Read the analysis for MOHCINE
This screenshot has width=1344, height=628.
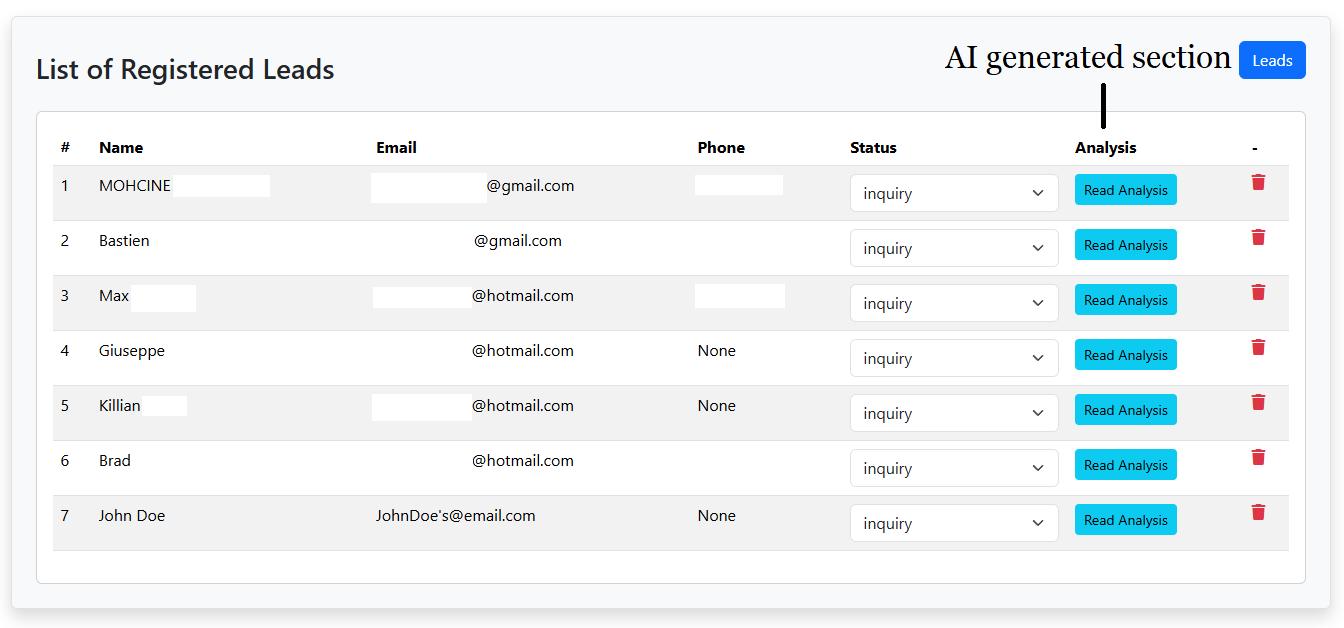pyautogui.click(x=1125, y=190)
